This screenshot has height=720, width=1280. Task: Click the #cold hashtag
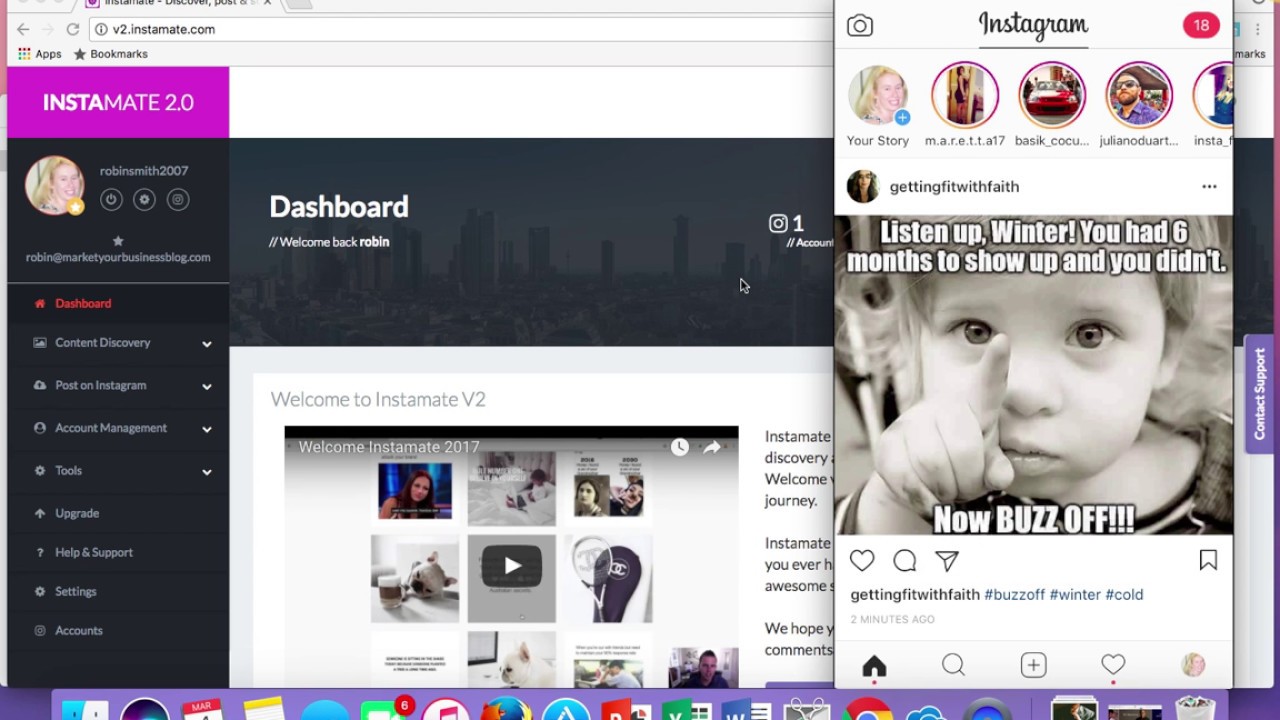1124,594
